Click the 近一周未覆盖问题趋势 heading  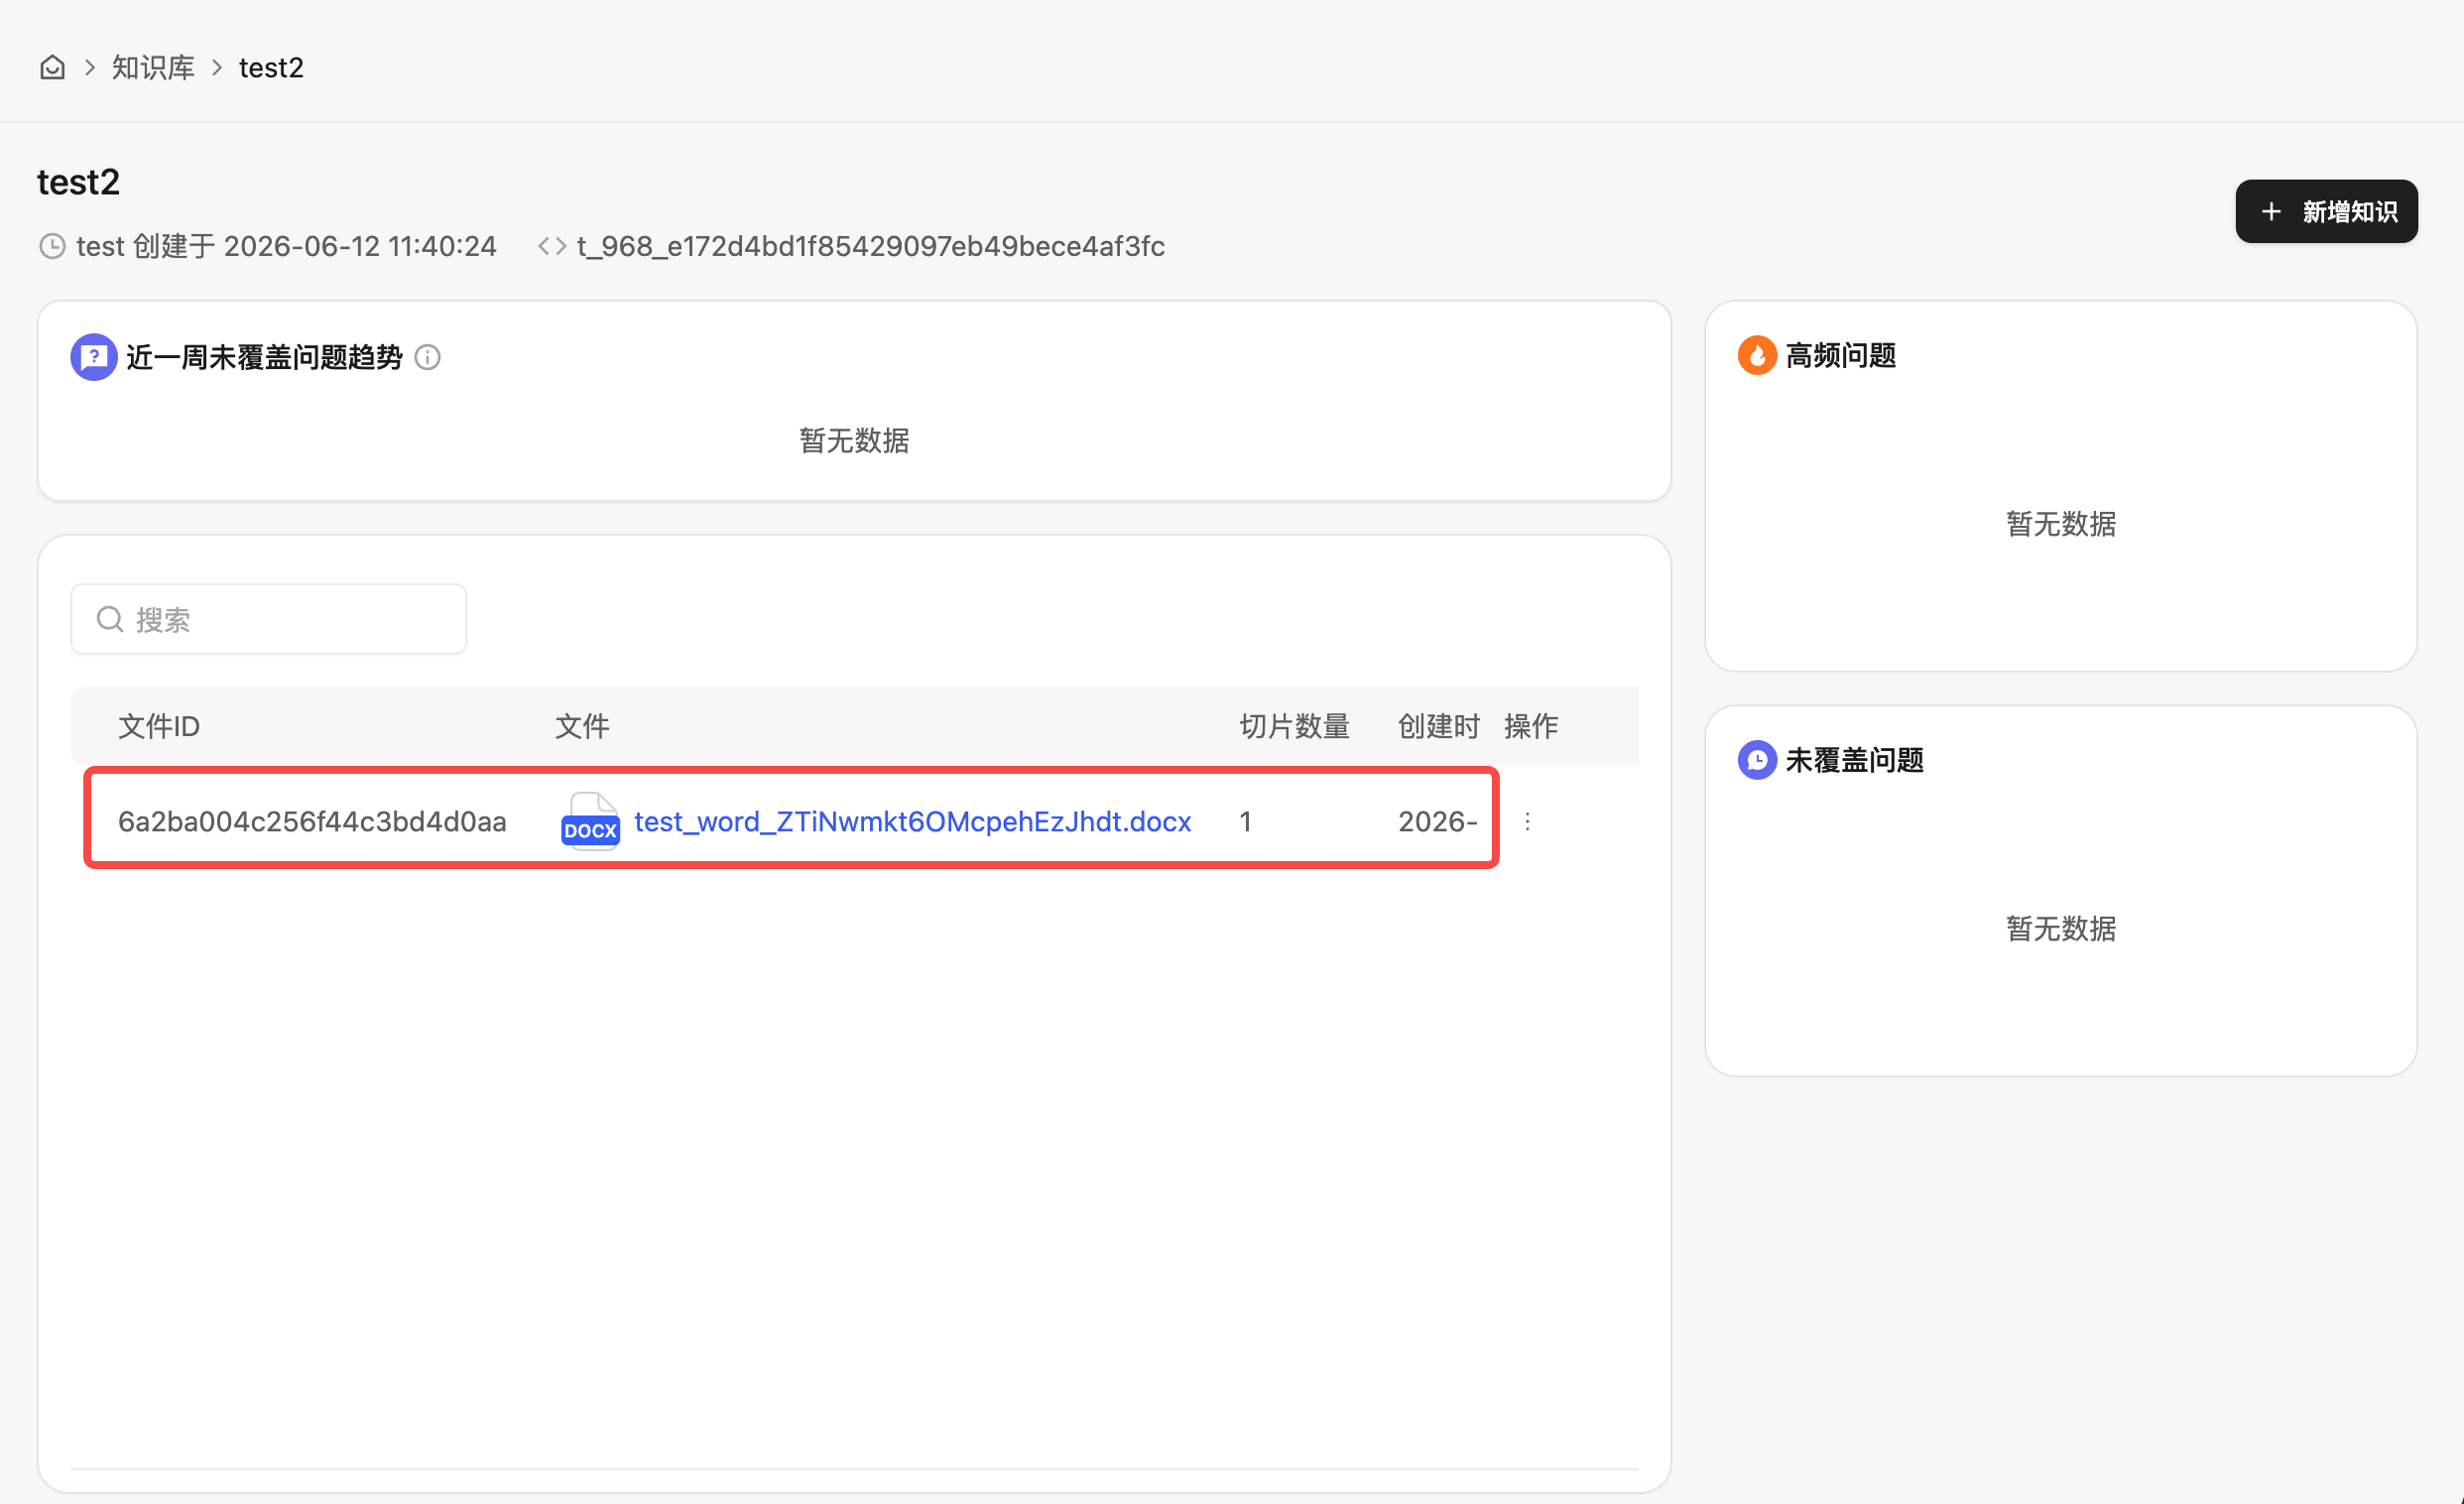coord(264,357)
